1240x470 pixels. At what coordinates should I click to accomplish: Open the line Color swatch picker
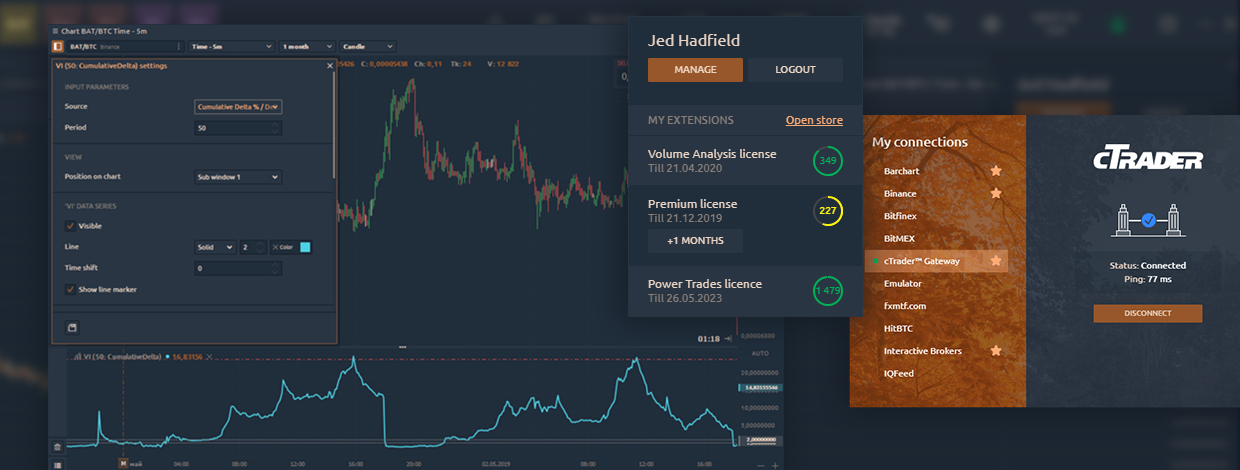point(305,247)
